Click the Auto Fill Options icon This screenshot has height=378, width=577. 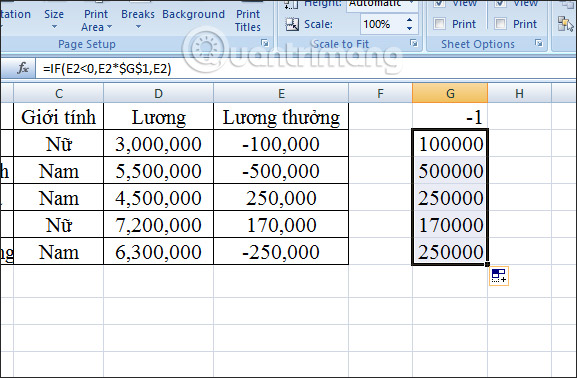click(x=499, y=276)
